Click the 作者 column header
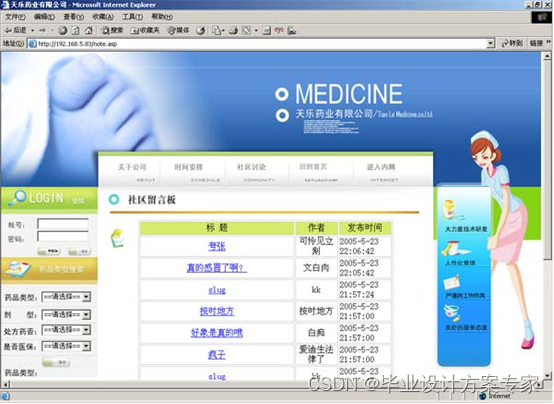The width and height of the screenshot is (554, 404). (x=316, y=228)
